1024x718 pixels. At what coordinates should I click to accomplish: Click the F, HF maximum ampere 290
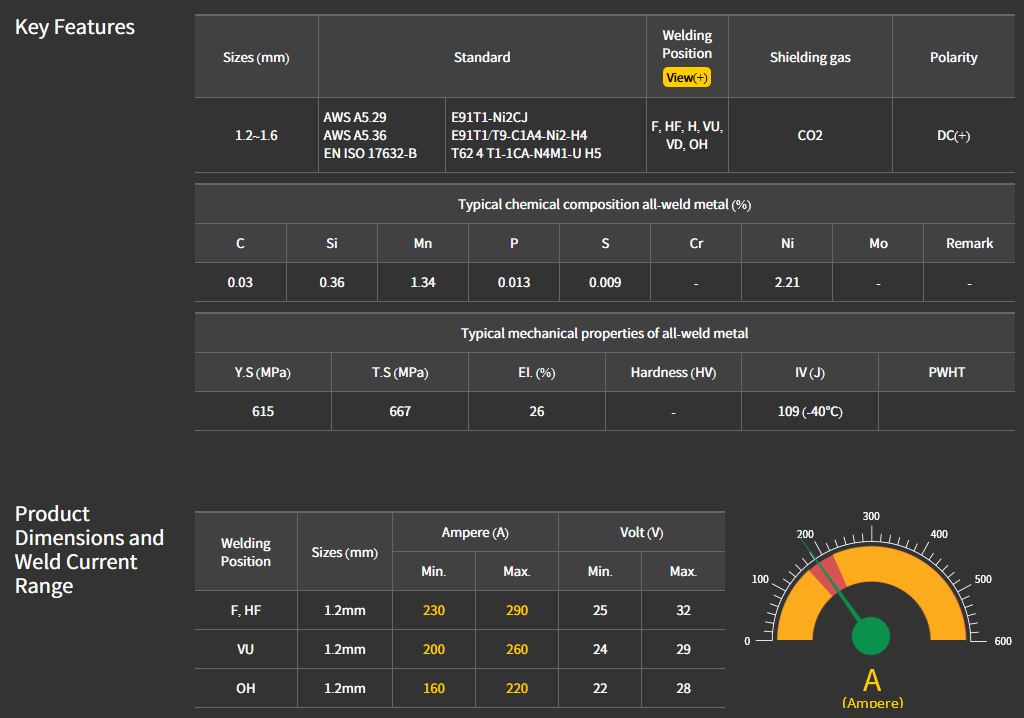(x=517, y=610)
